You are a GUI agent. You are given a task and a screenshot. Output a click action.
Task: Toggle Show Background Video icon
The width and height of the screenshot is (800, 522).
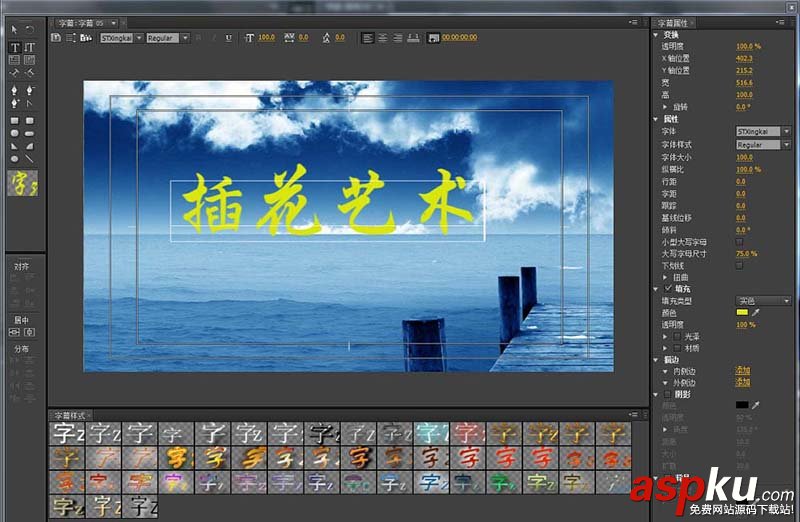[x=433, y=38]
